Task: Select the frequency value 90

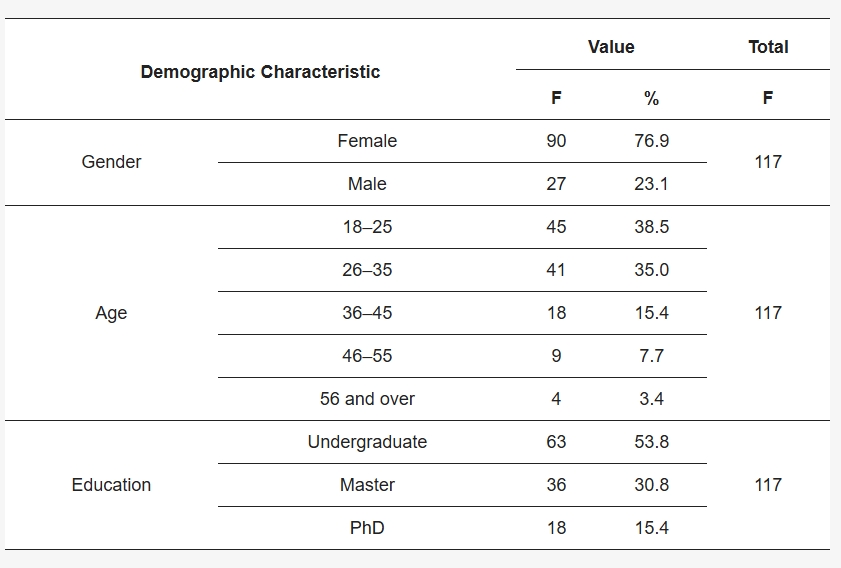Action: 556,141
